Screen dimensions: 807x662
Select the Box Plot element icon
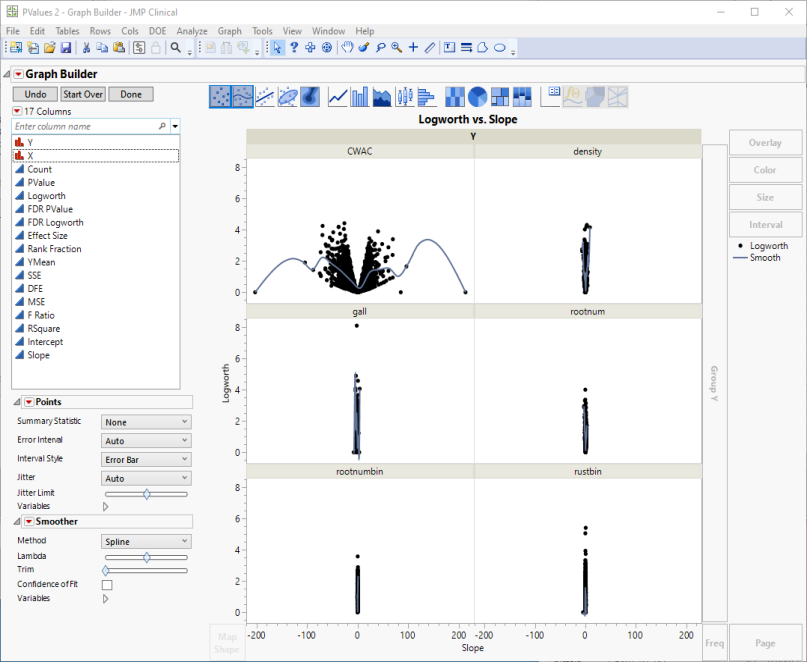(x=404, y=96)
